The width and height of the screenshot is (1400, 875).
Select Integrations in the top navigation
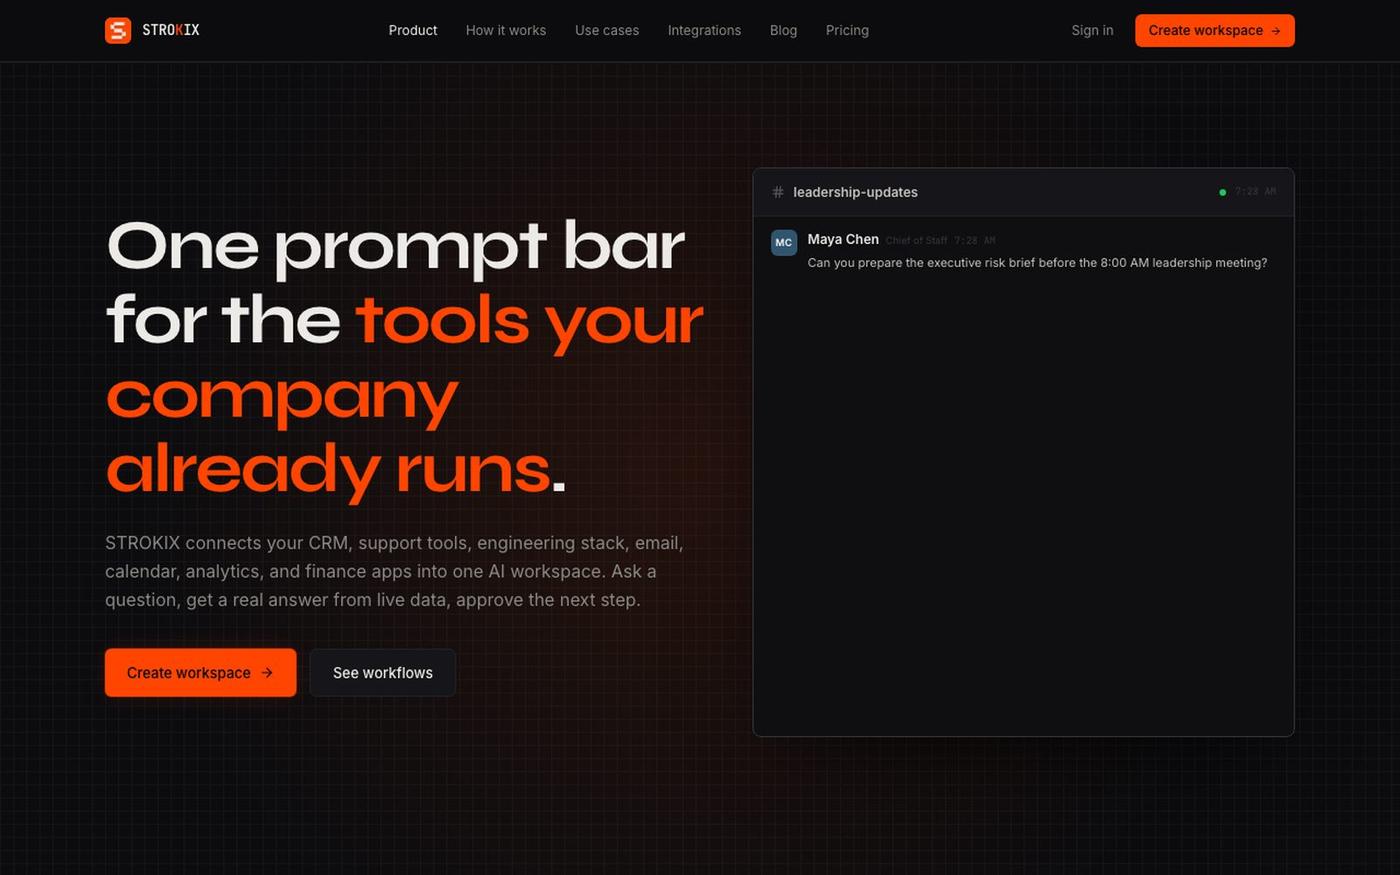click(704, 30)
